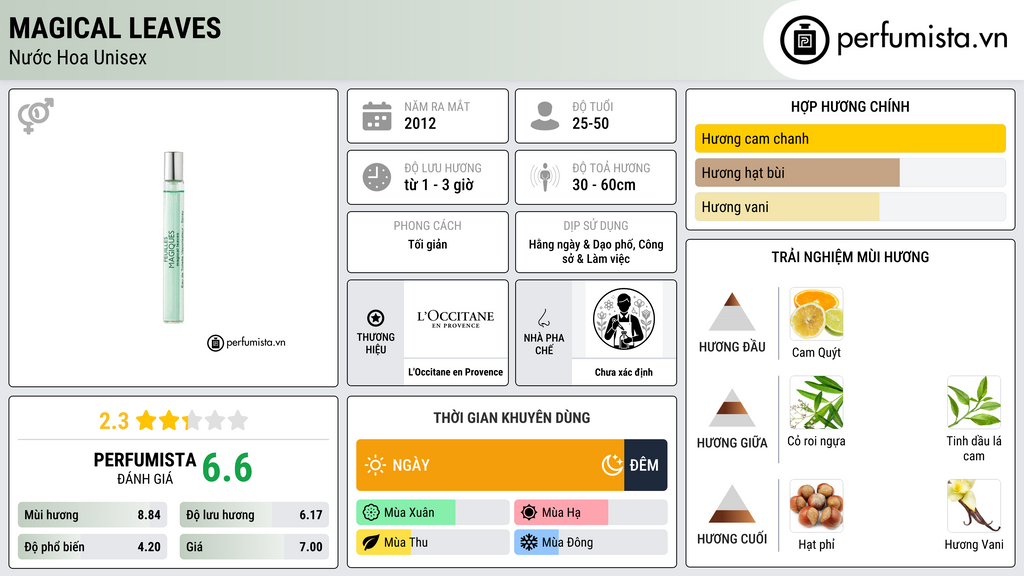Click the Tối giản style value
The image size is (1024, 576).
coord(428,244)
